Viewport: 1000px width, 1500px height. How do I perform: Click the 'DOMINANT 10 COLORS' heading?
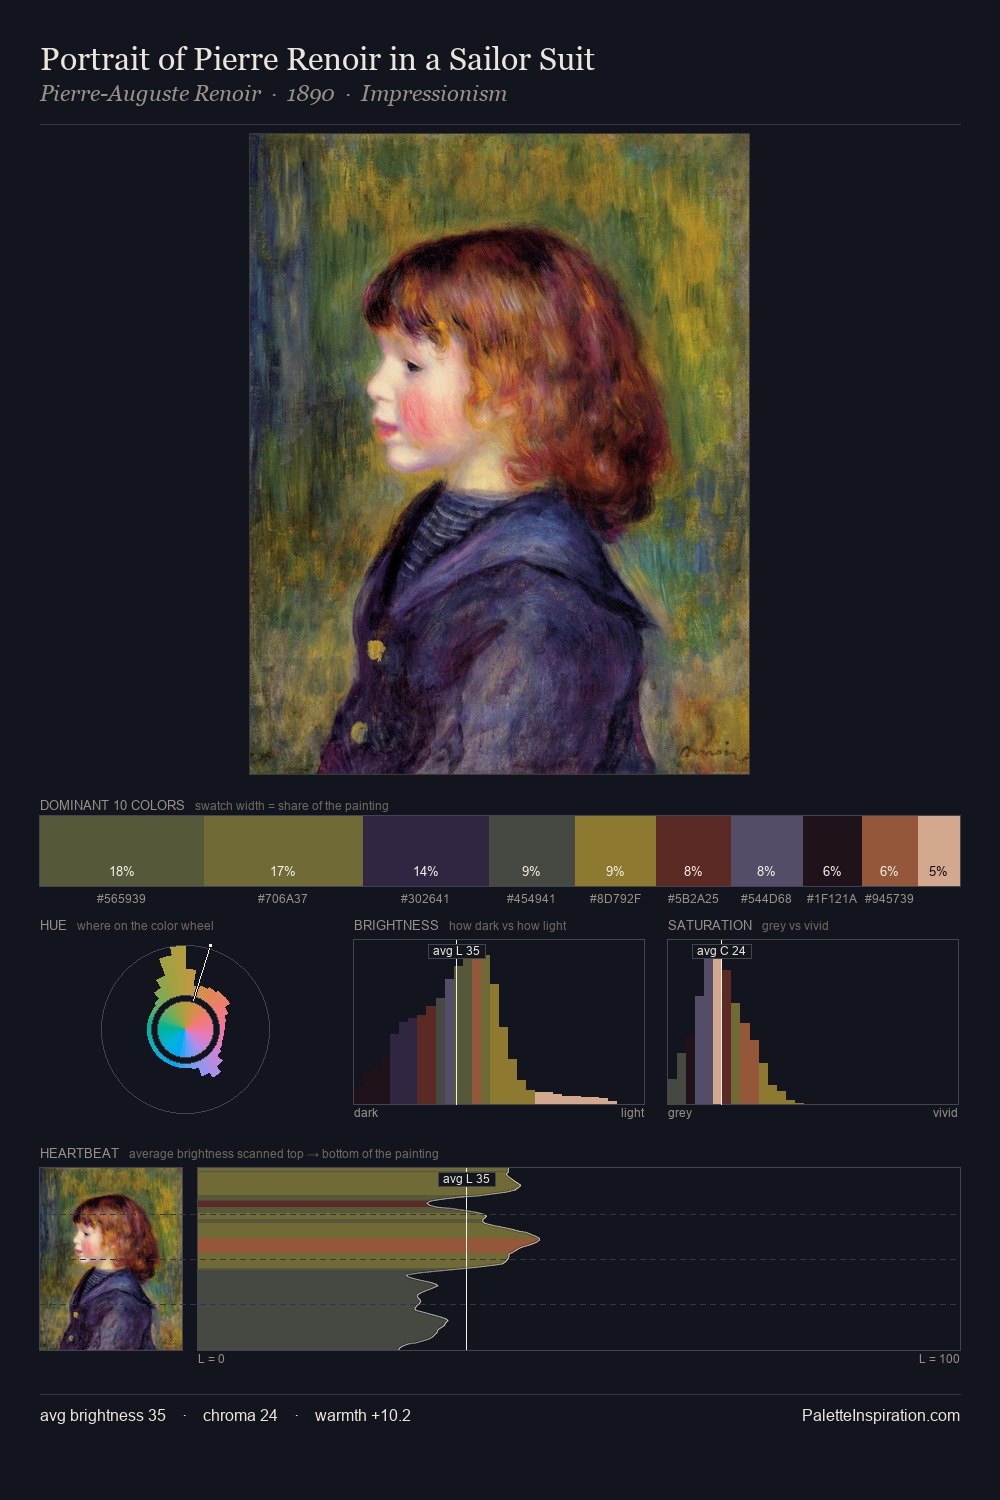click(112, 805)
